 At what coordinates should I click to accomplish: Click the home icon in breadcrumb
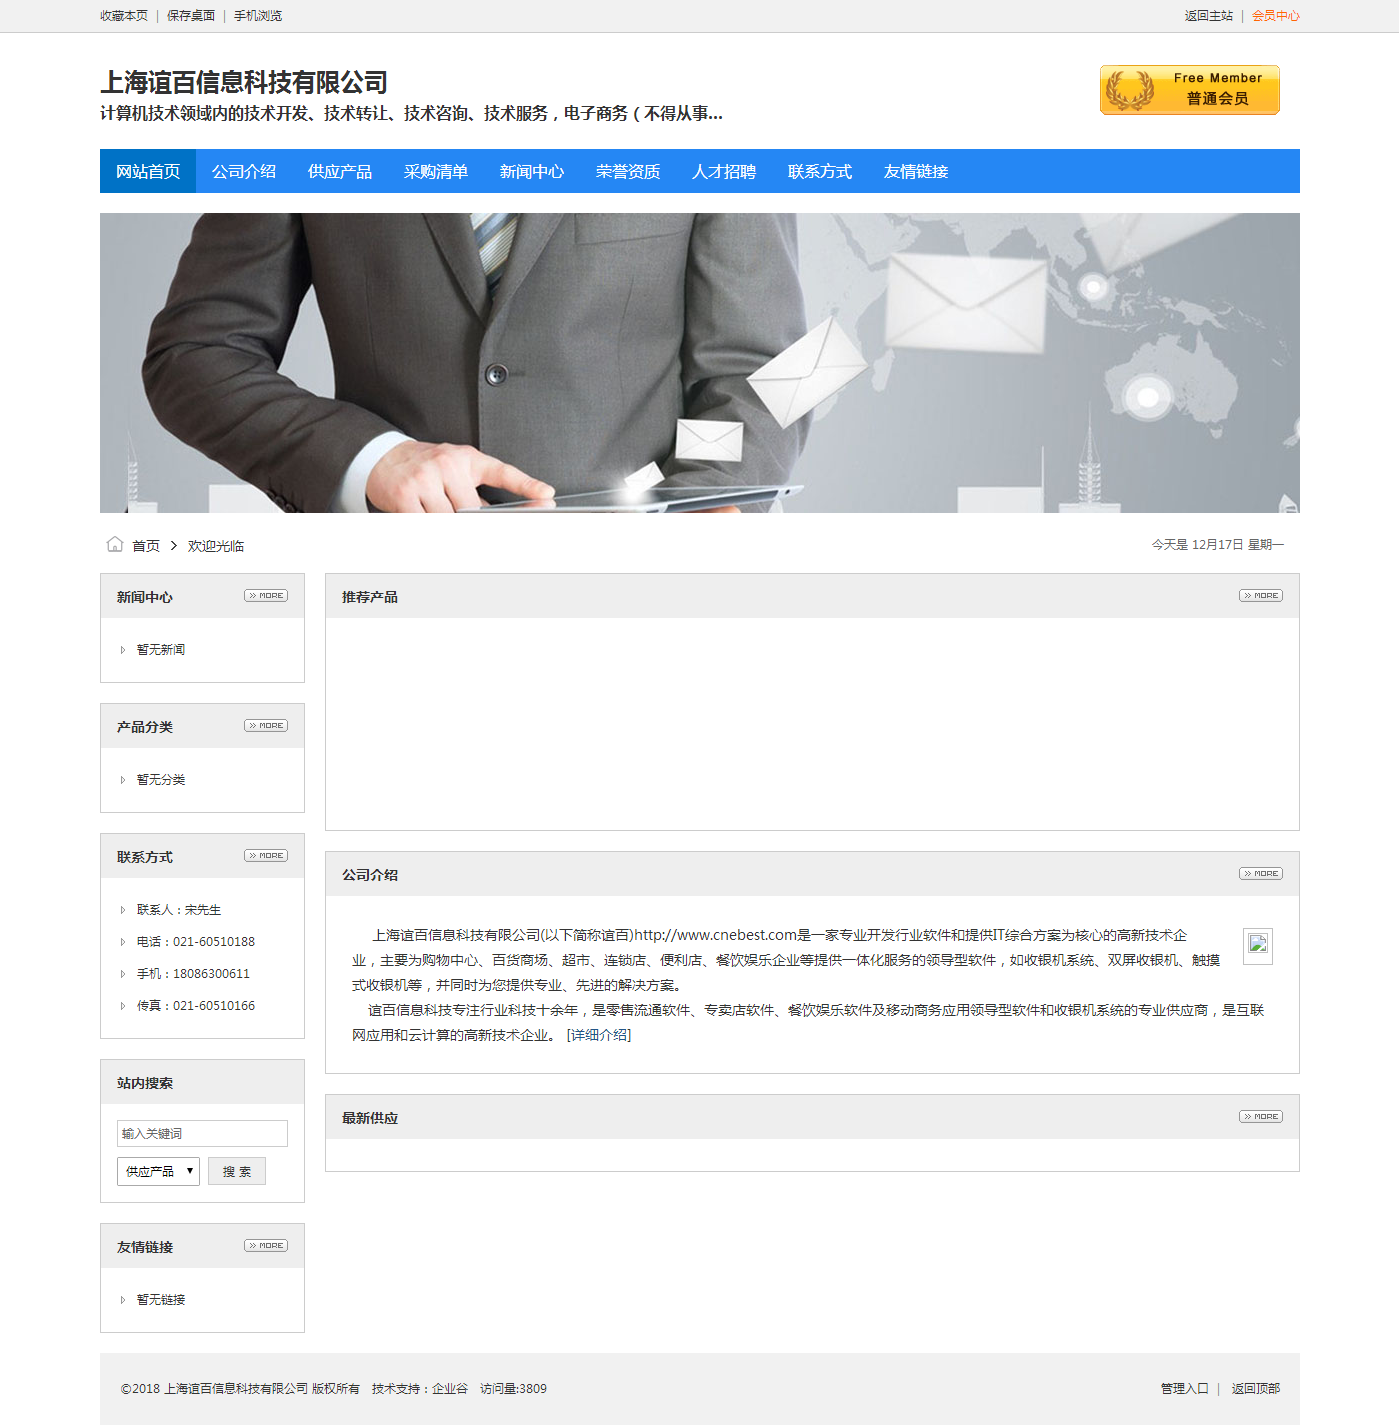click(115, 544)
